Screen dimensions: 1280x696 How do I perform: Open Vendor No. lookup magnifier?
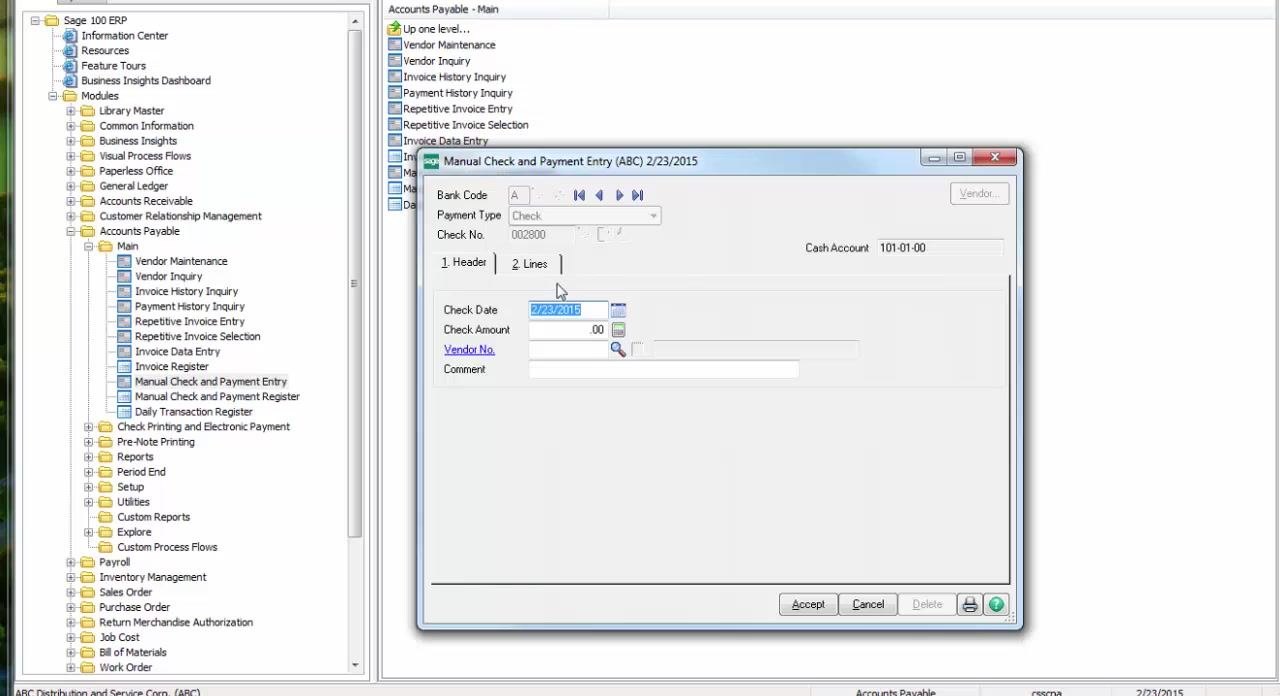pos(618,349)
